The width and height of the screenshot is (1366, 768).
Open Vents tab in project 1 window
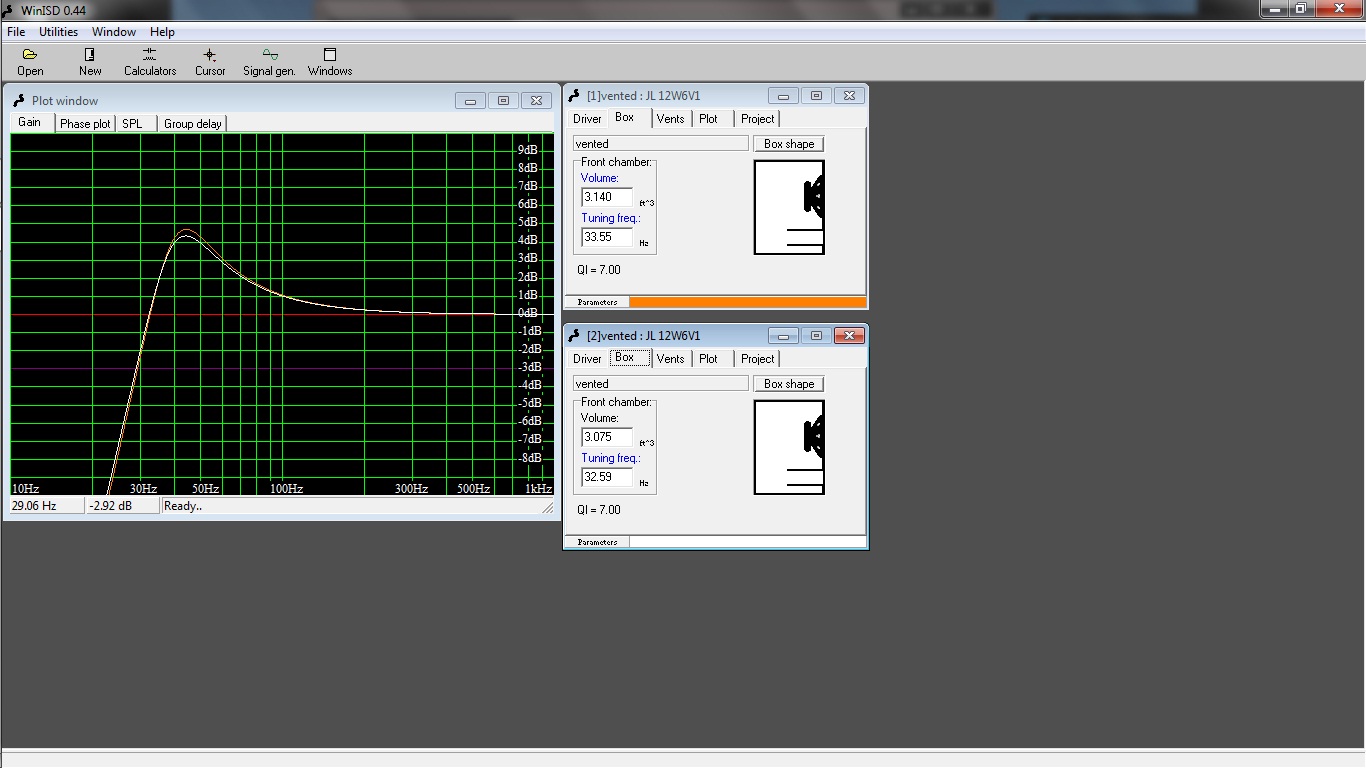click(x=670, y=119)
